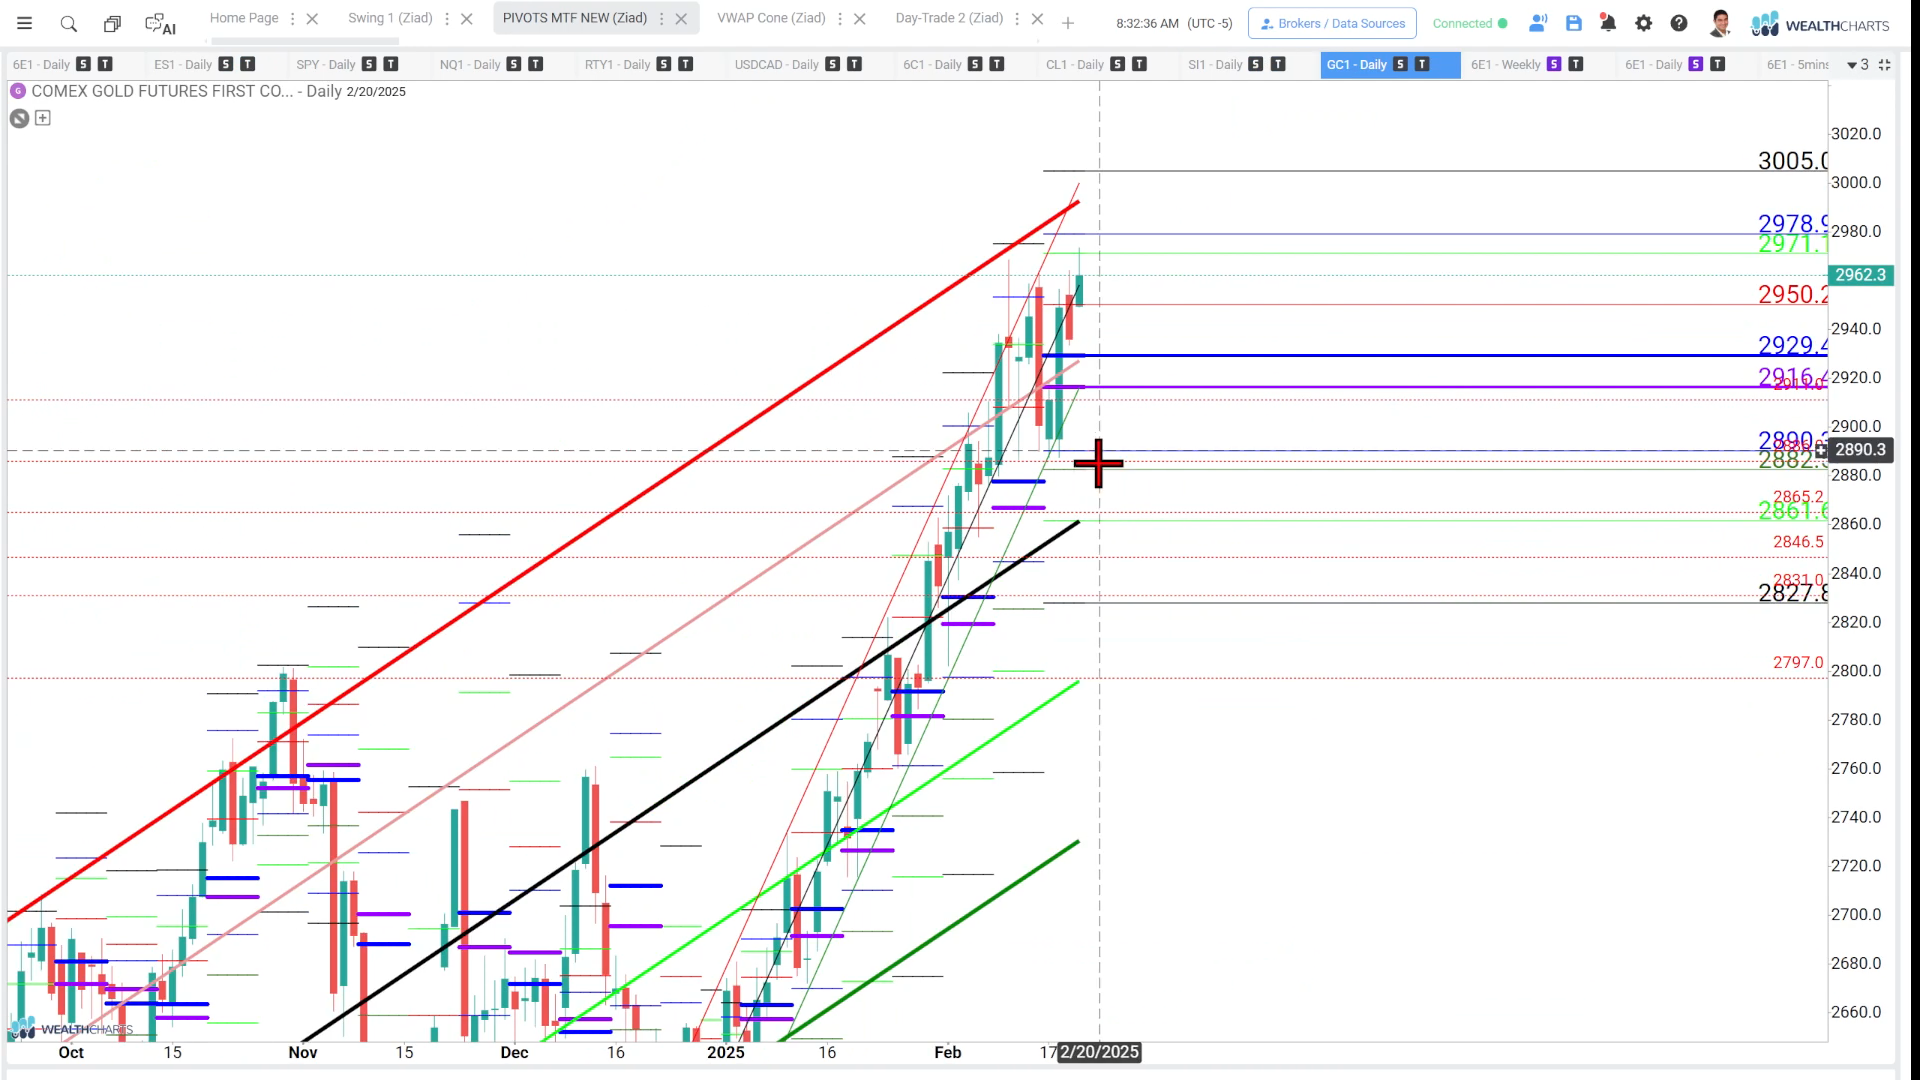Open Brokers / Data Sources
Screen dimensions: 1920x1080
click(x=1332, y=23)
